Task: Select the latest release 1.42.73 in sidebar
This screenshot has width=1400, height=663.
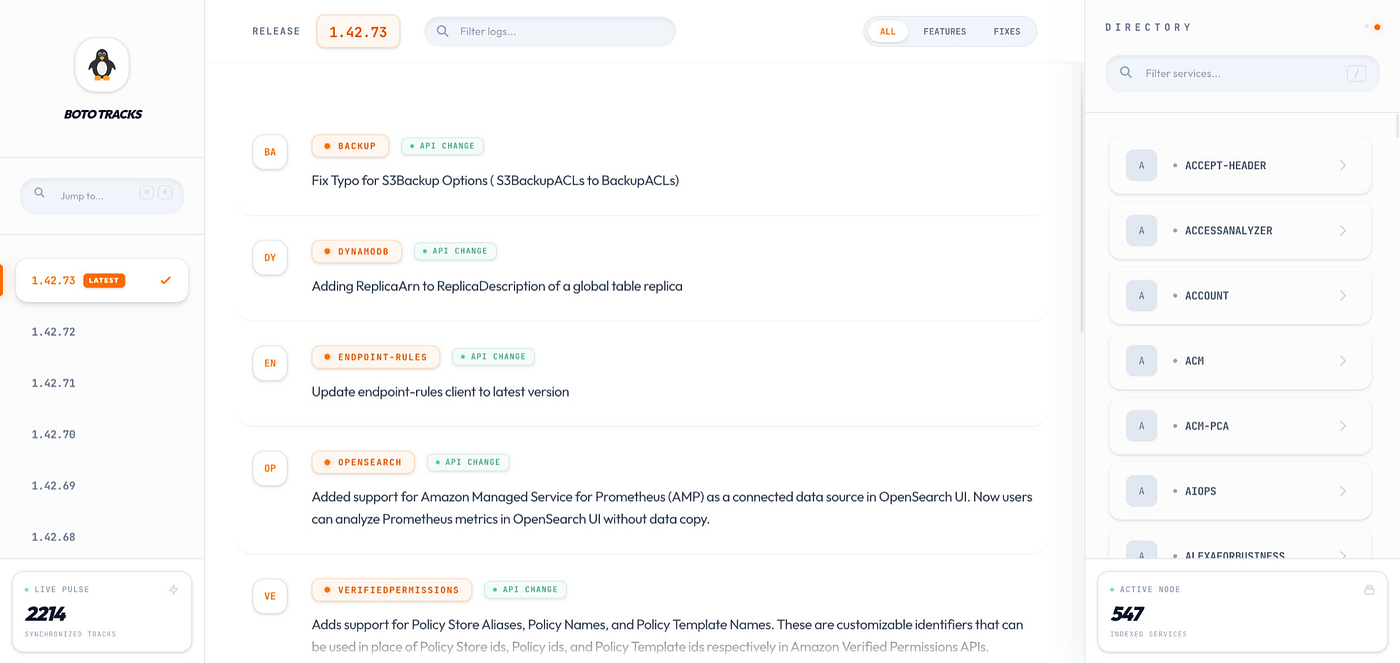Action: [x=102, y=281]
